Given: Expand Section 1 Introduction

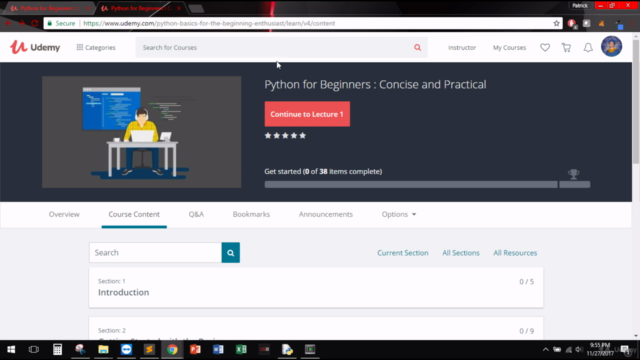Looking at the screenshot, I should point(316,287).
